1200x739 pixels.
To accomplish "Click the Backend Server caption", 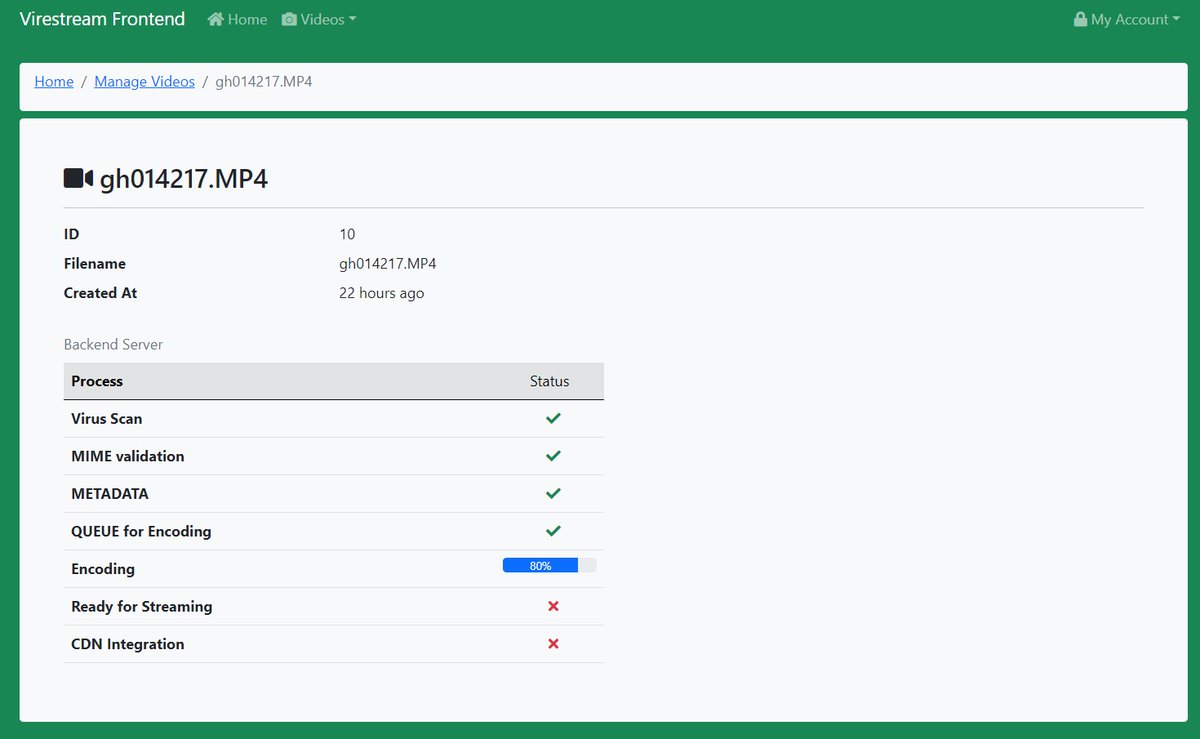I will point(113,344).
